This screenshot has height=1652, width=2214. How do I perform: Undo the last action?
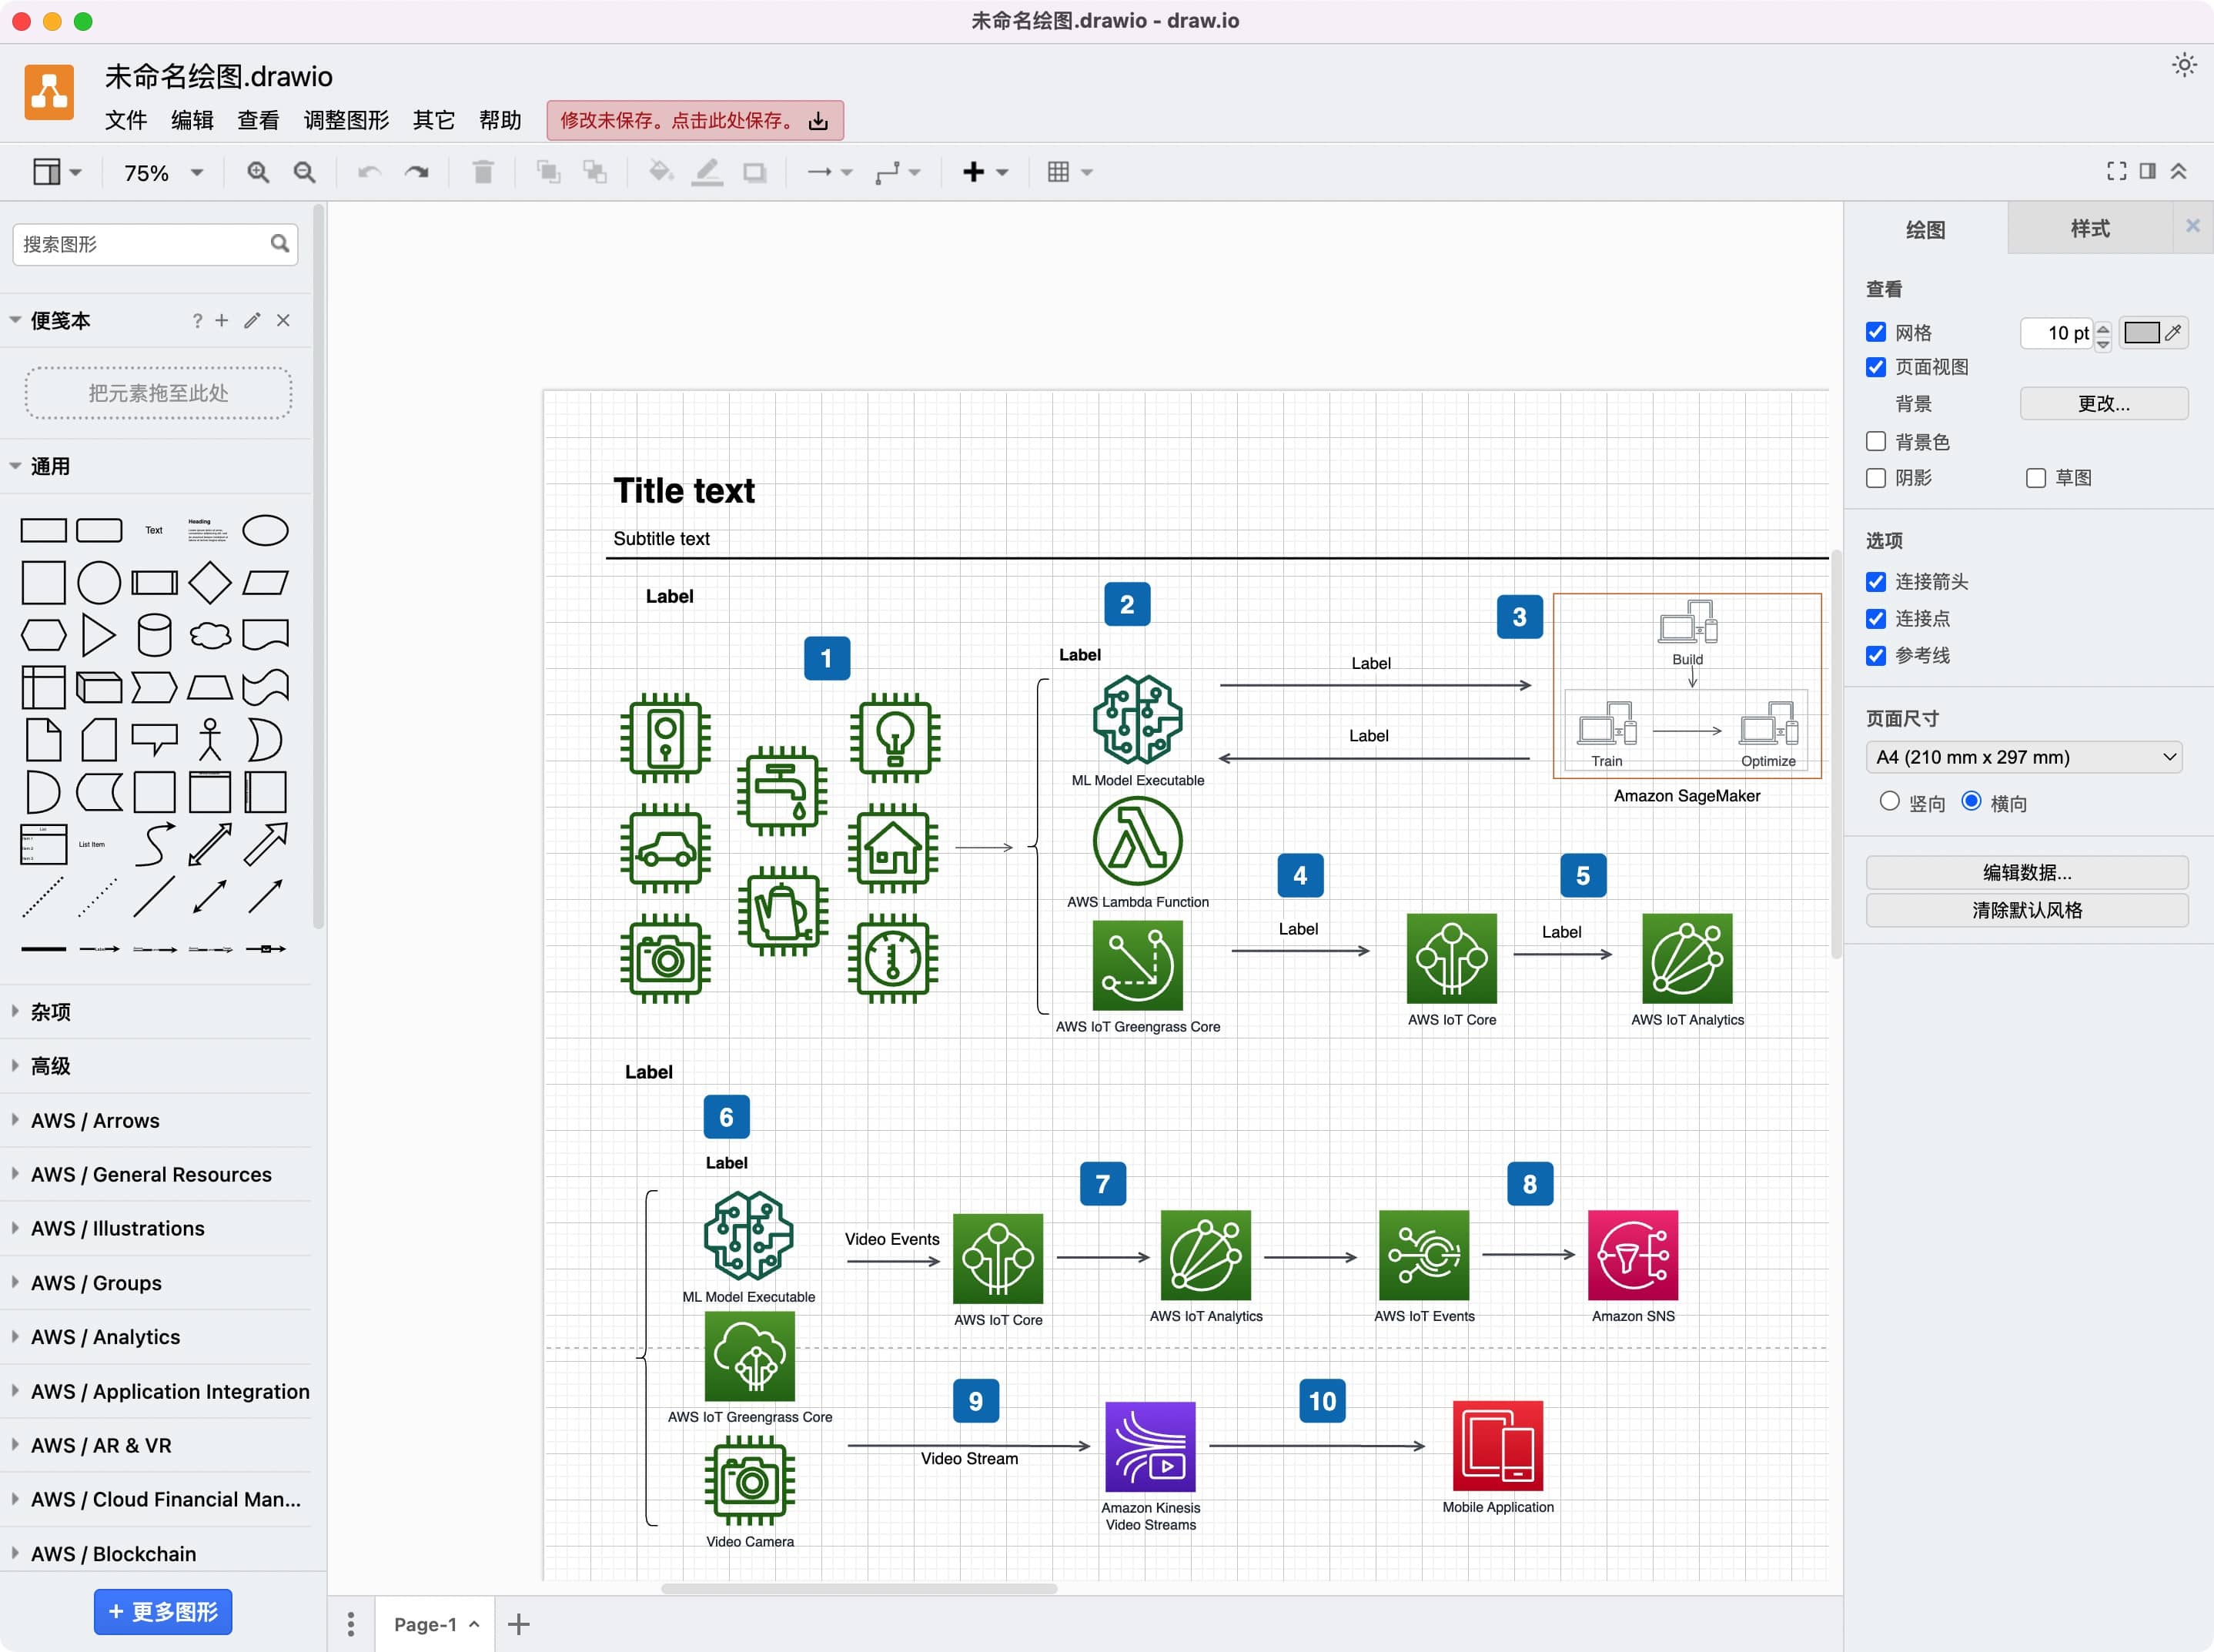point(369,172)
